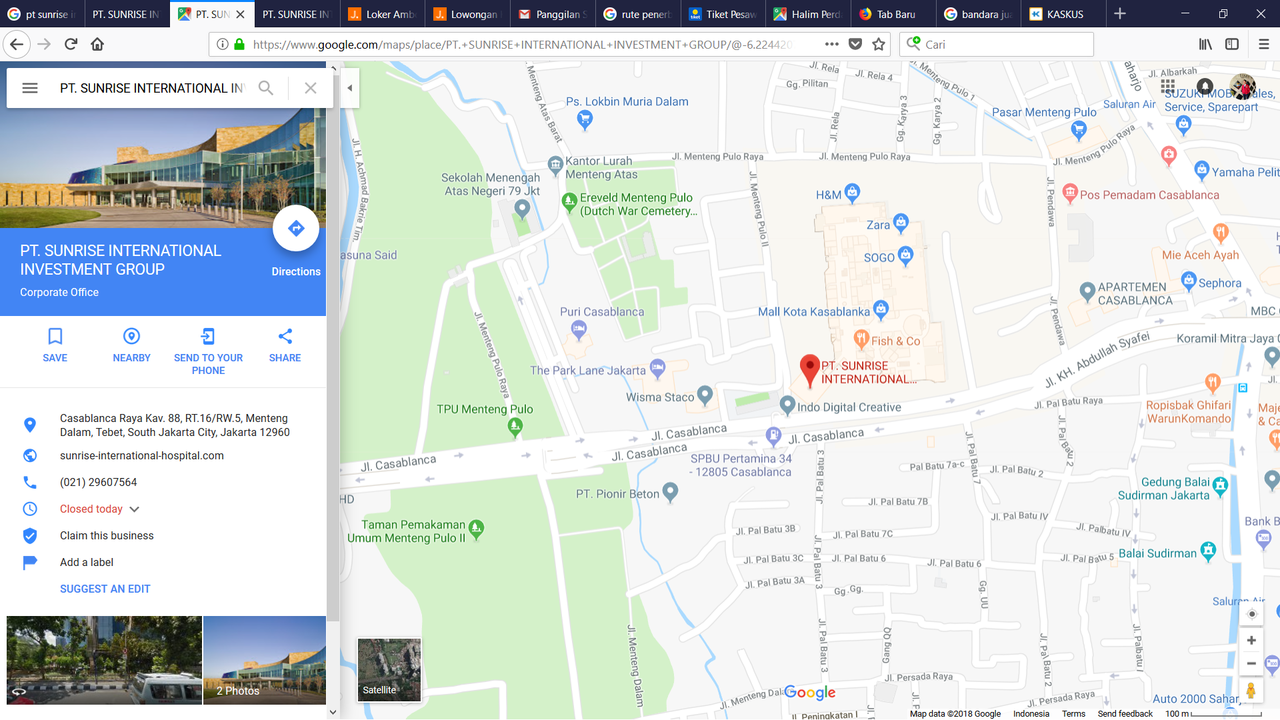Click TPU Menteng Pulo park marker

tap(515, 427)
